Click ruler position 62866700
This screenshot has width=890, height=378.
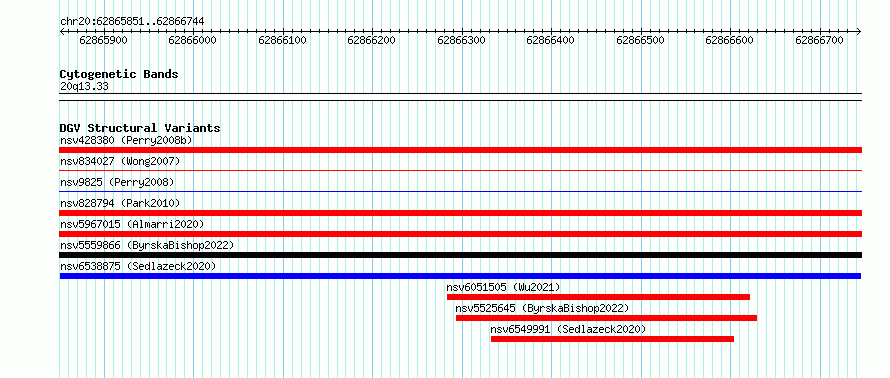[x=820, y=41]
